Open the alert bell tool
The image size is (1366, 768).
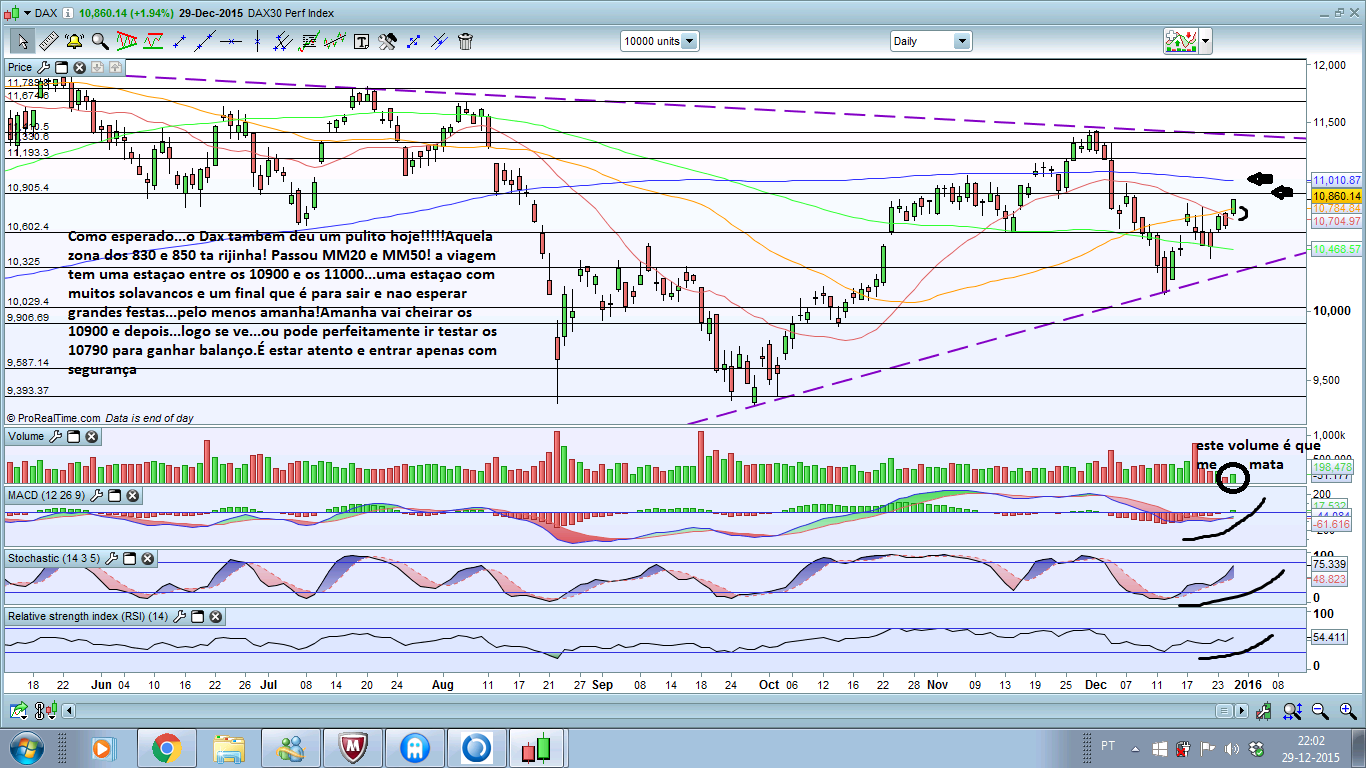coord(73,41)
